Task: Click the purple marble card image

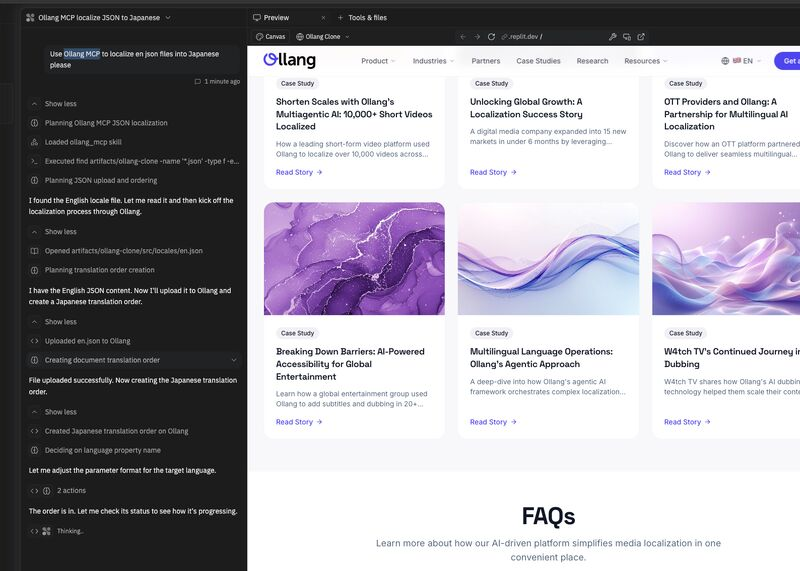Action: tap(354, 259)
